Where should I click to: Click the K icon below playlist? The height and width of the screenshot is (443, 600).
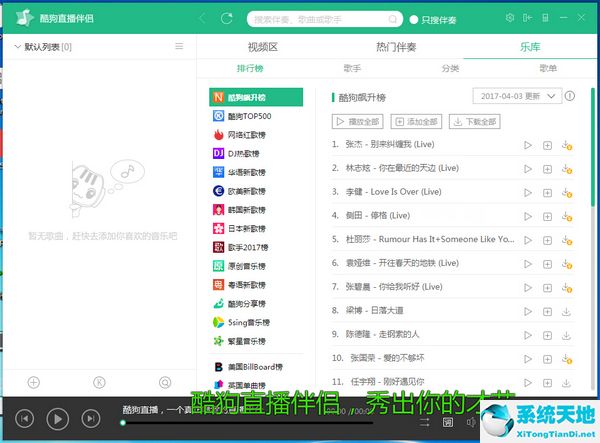click(99, 382)
